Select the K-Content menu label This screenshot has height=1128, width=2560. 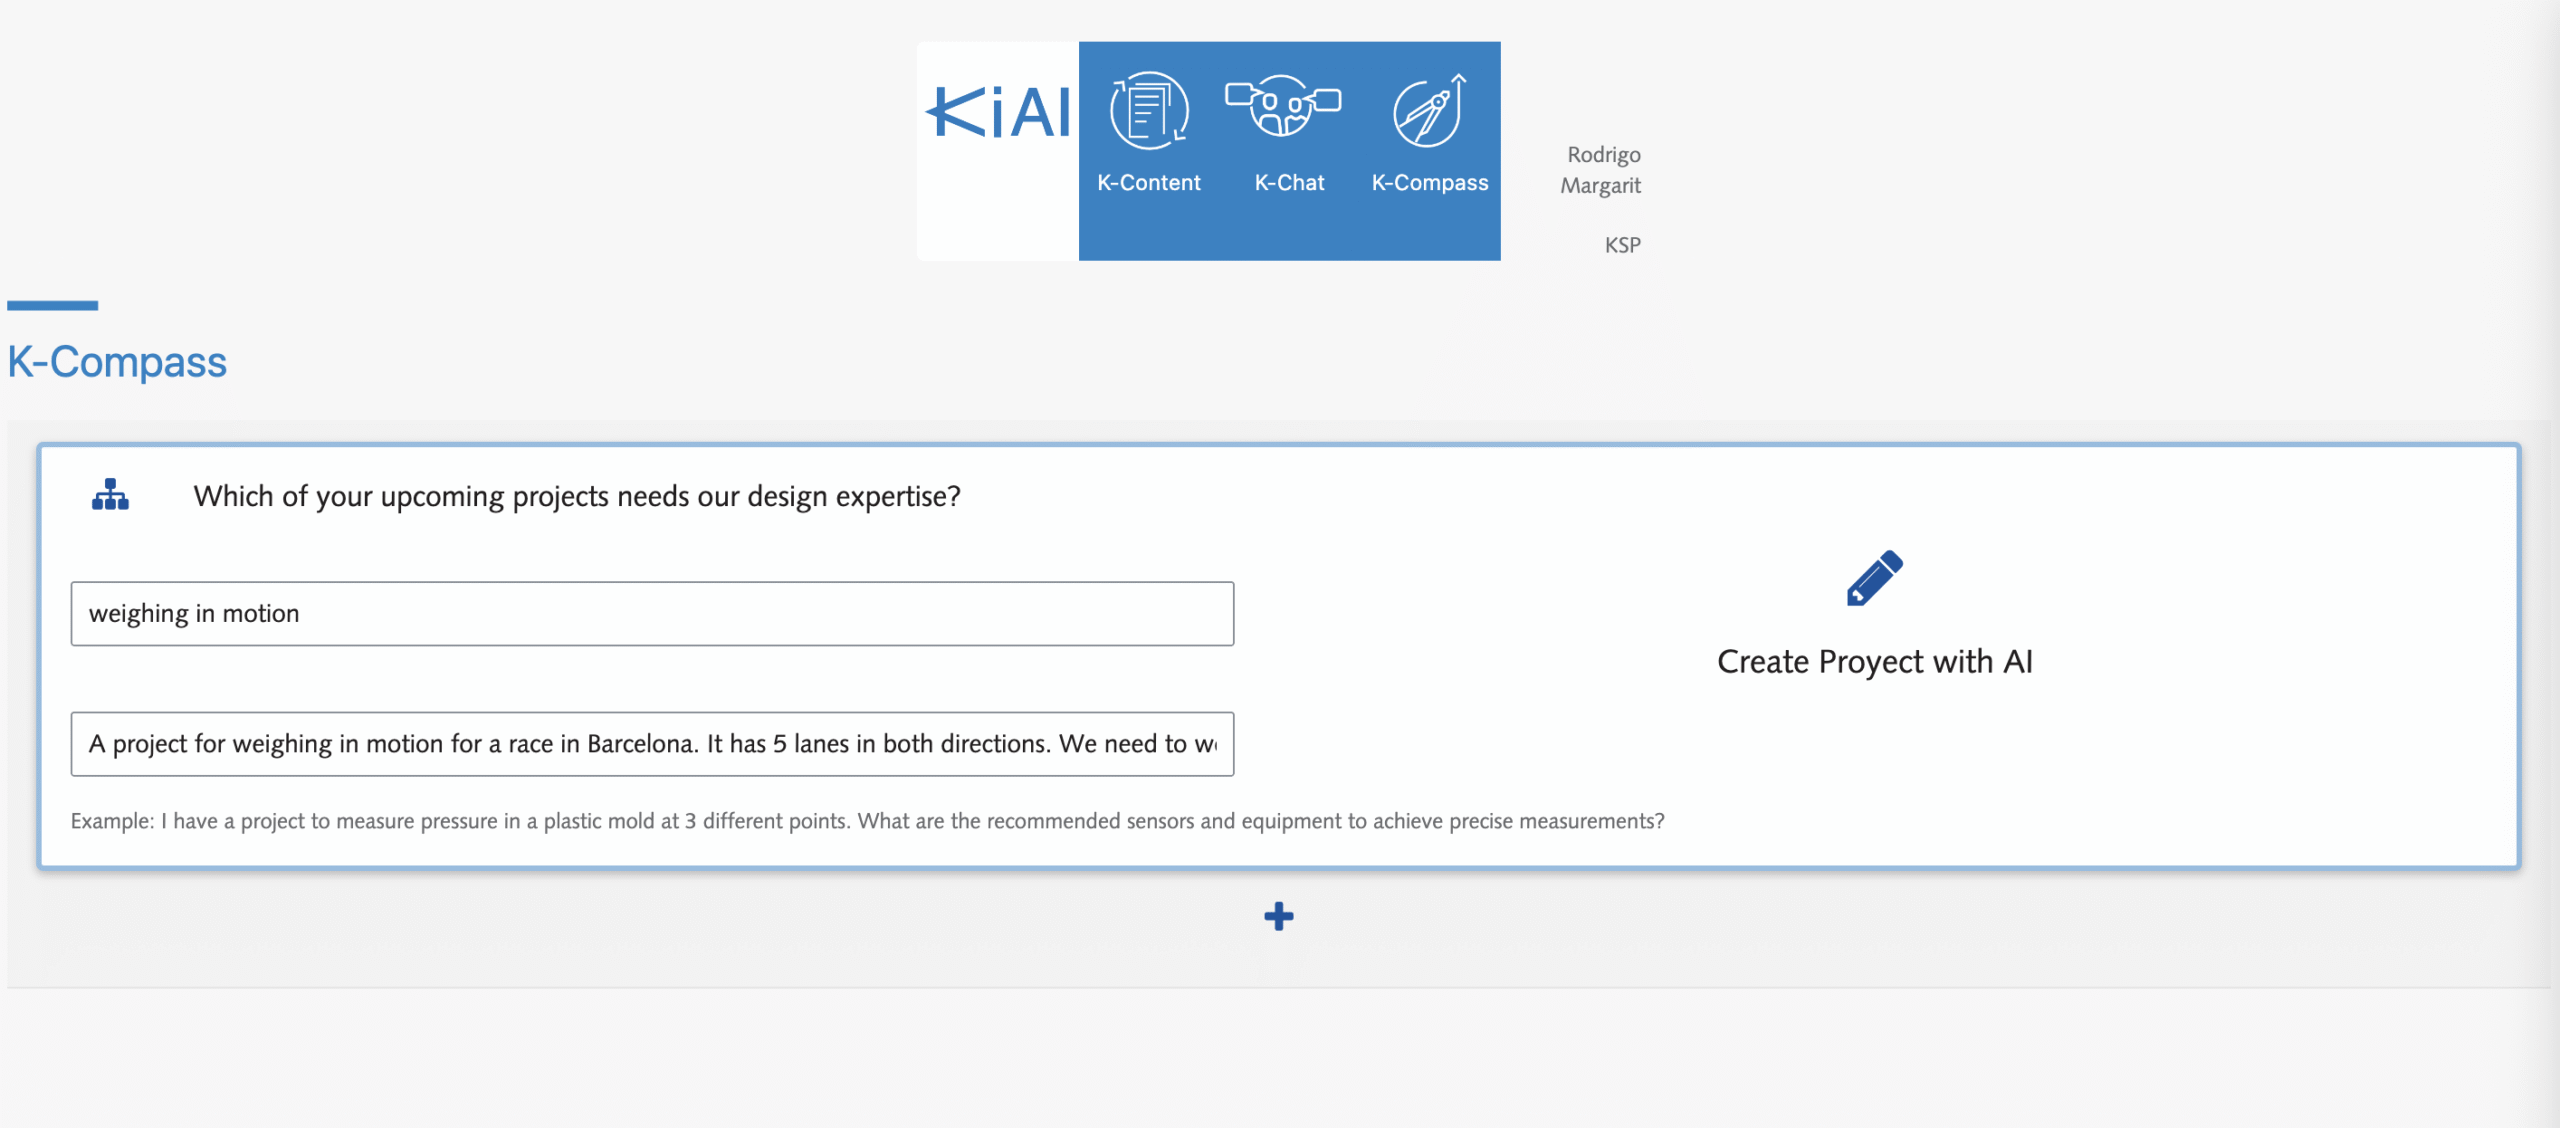click(1149, 182)
